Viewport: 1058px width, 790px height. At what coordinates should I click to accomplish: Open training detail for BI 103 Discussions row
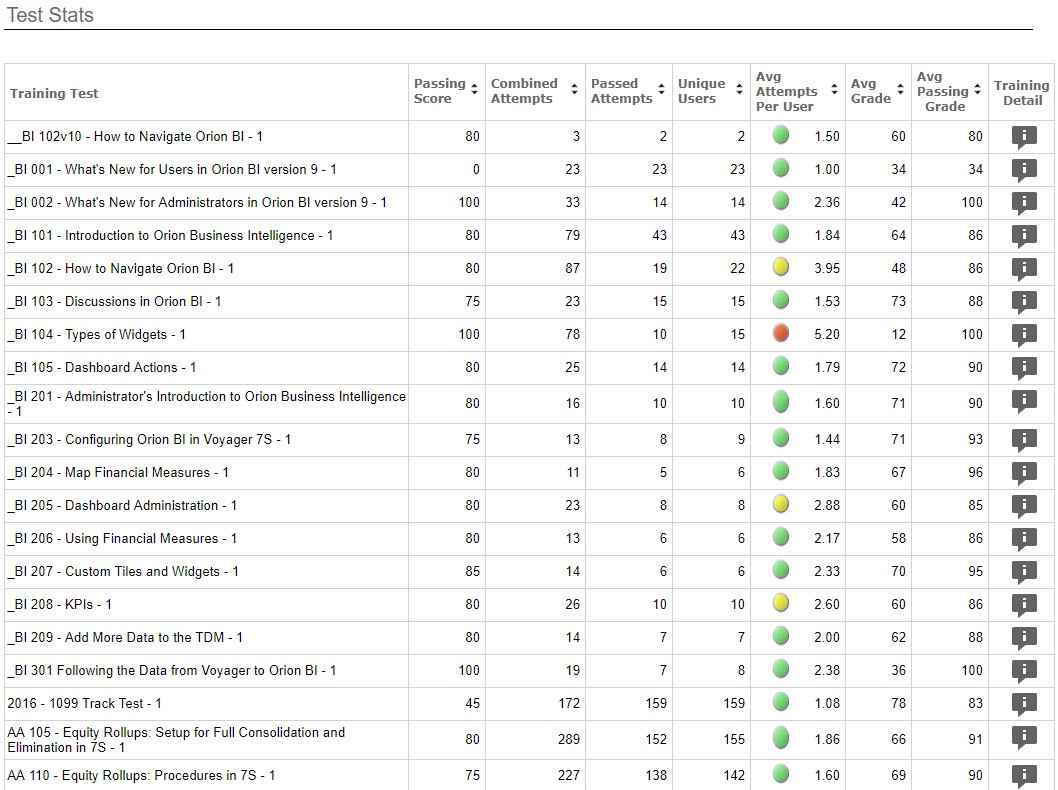point(1024,302)
